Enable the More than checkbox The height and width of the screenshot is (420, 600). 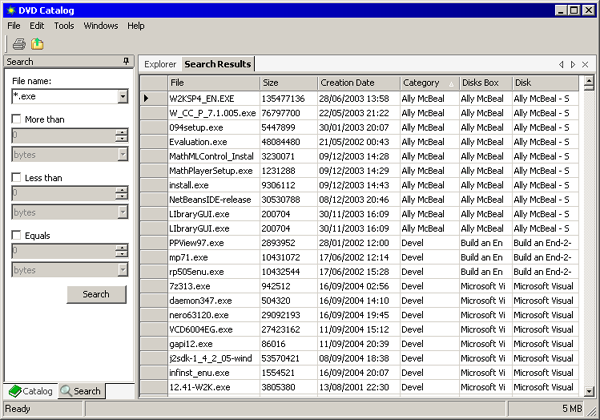pyautogui.click(x=15, y=119)
